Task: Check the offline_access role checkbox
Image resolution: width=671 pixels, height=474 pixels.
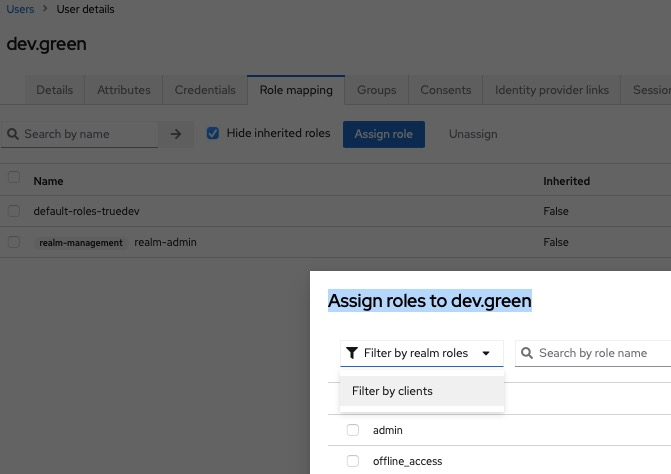Action: point(353,461)
